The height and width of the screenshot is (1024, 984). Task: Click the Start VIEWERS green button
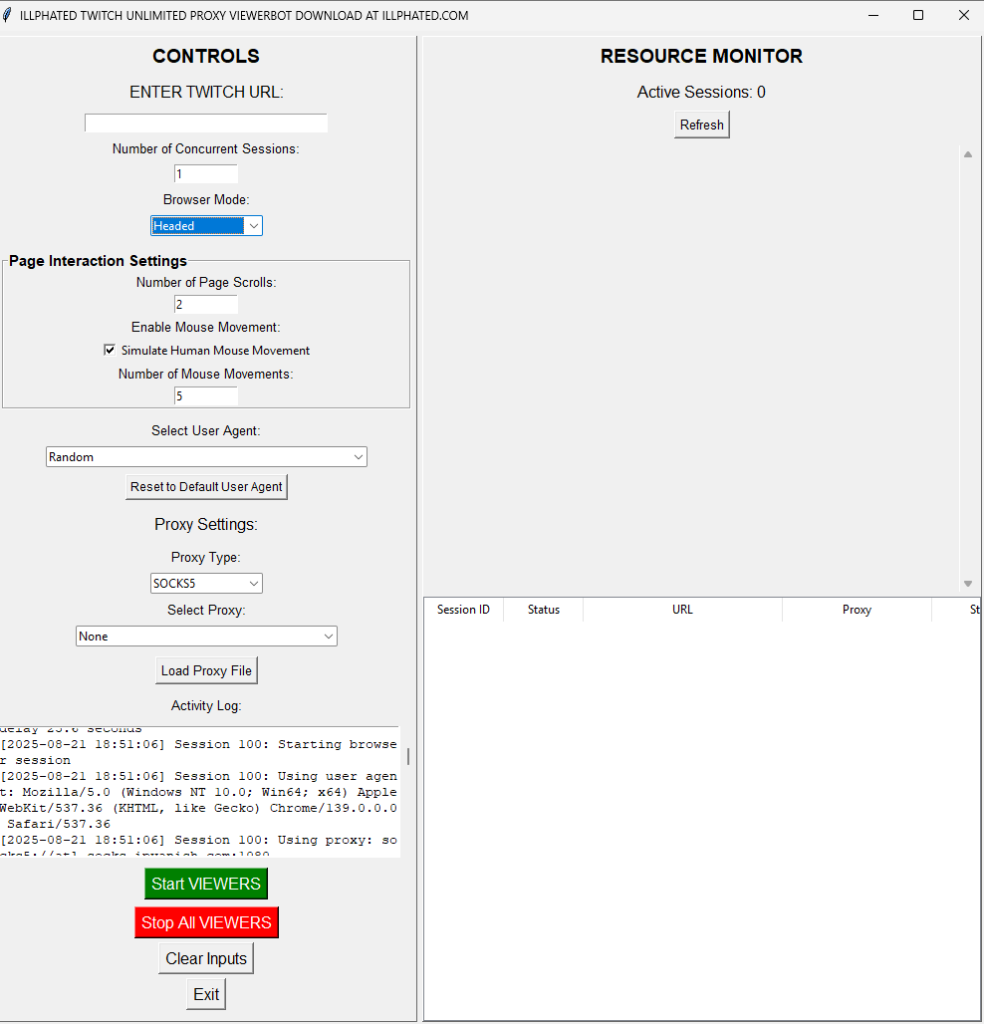point(206,884)
